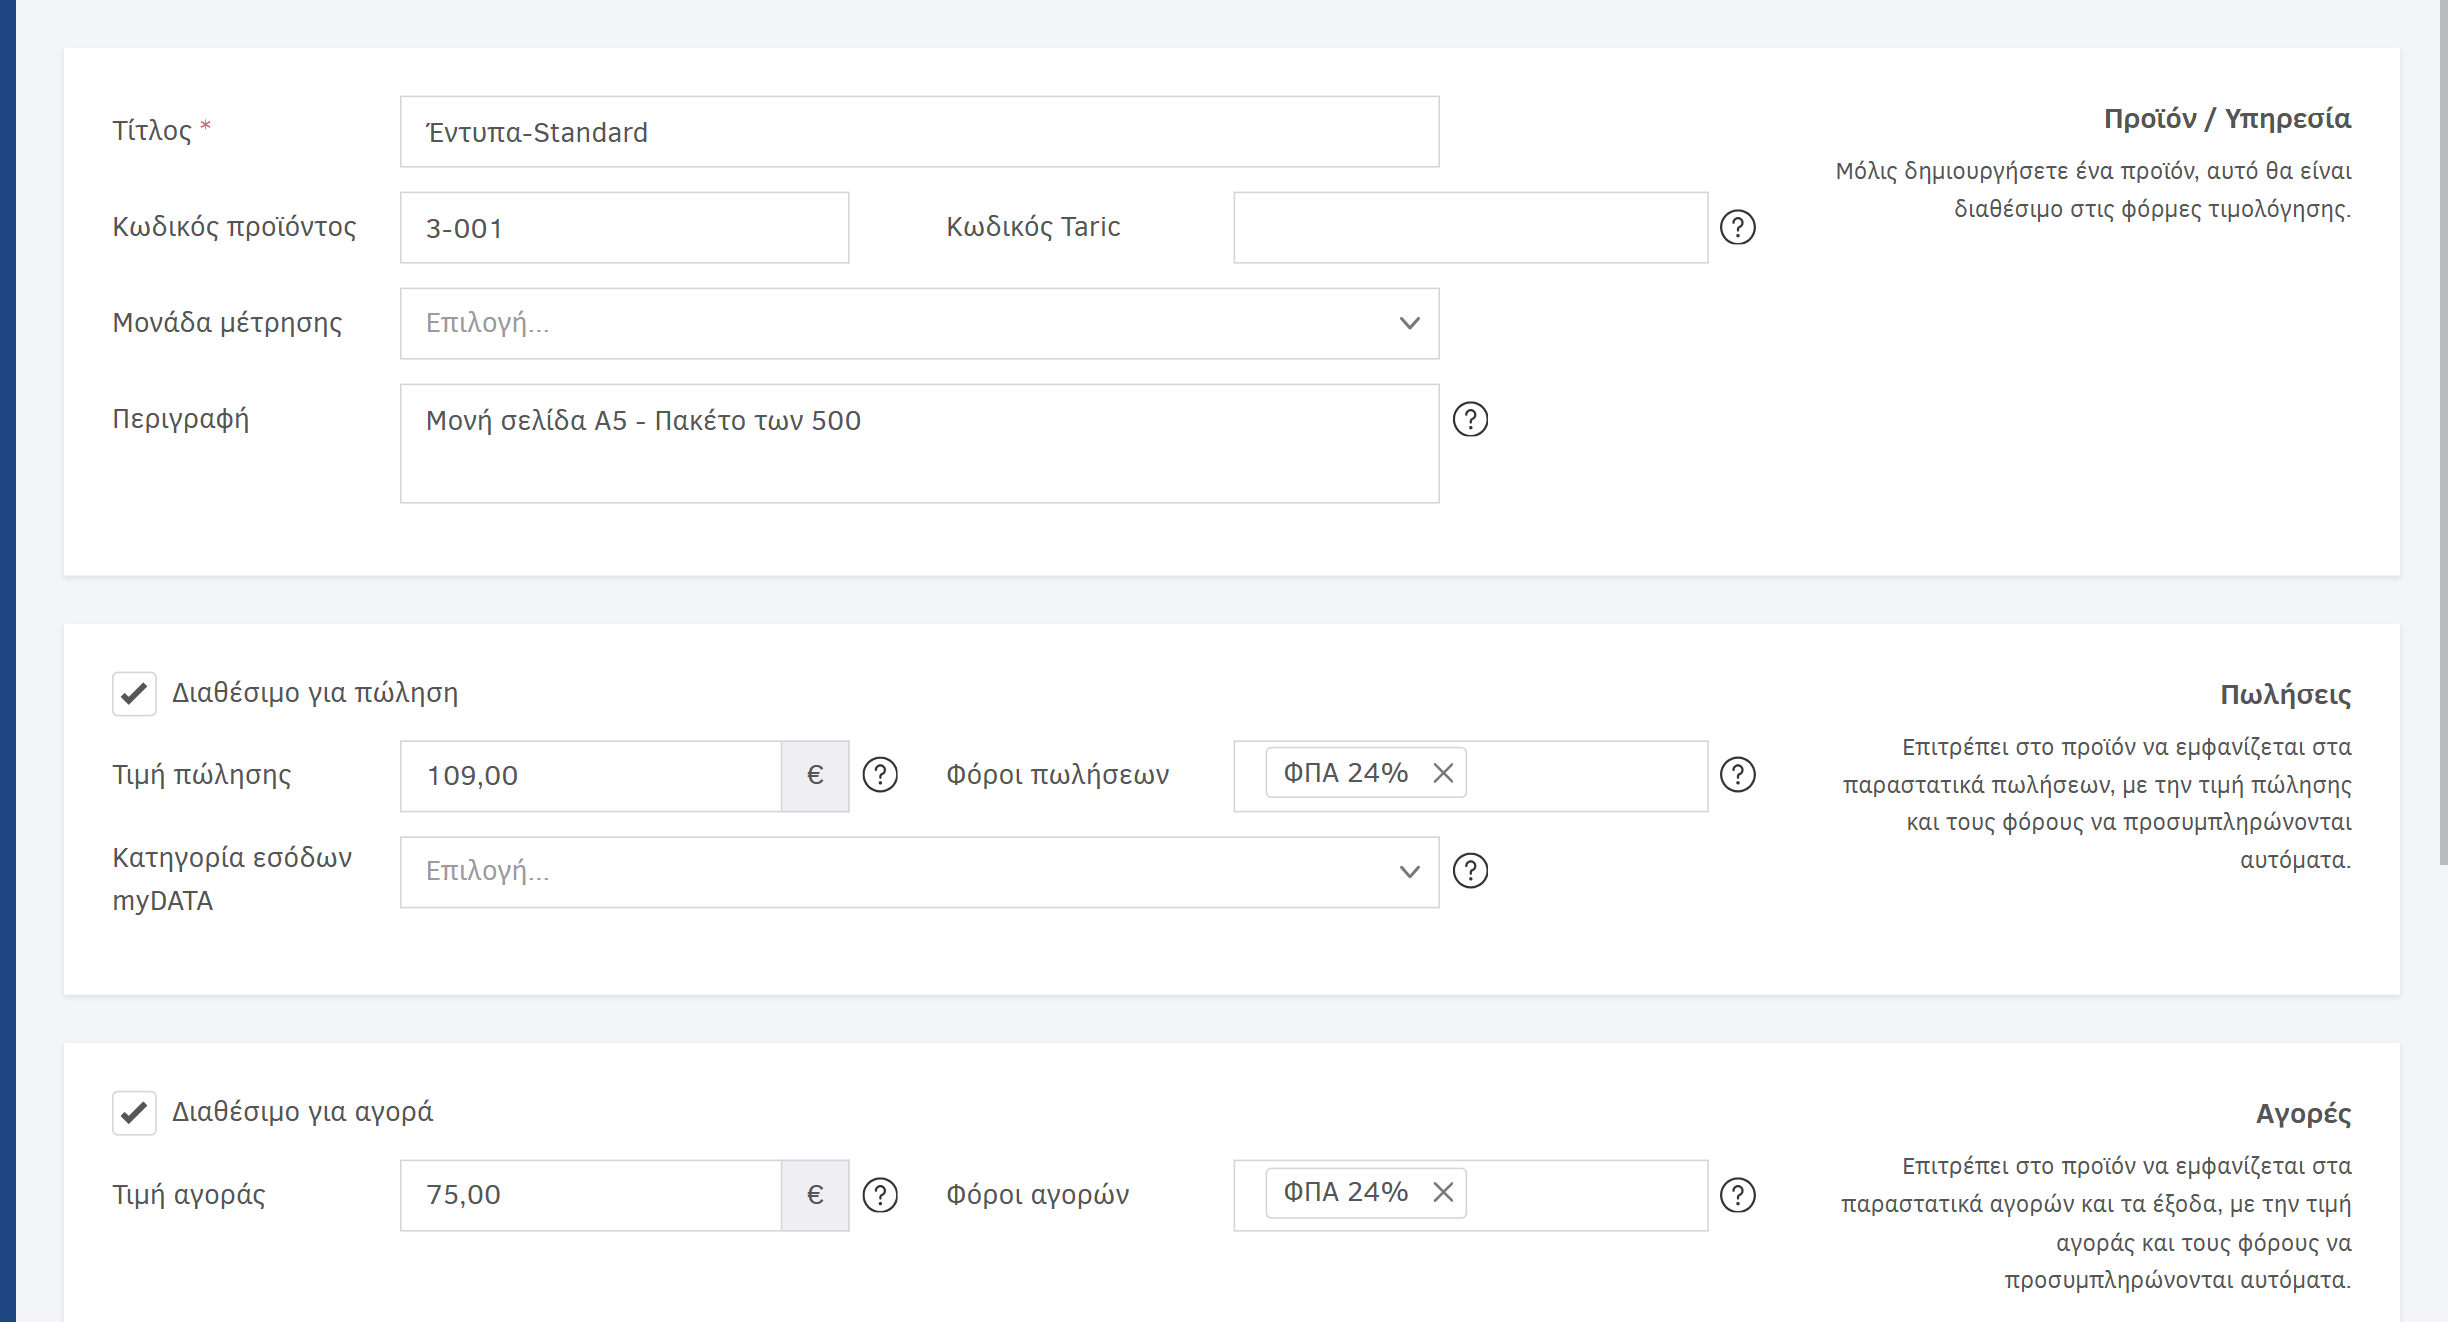Remove ΦΠΑ 24% tag from purchase taxes

click(x=1442, y=1192)
